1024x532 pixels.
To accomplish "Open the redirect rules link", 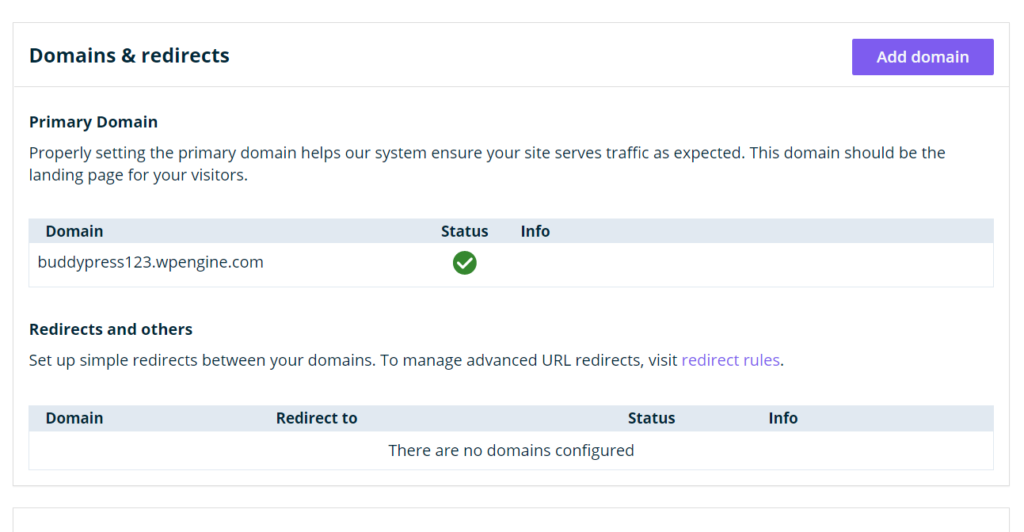I will click(x=730, y=360).
